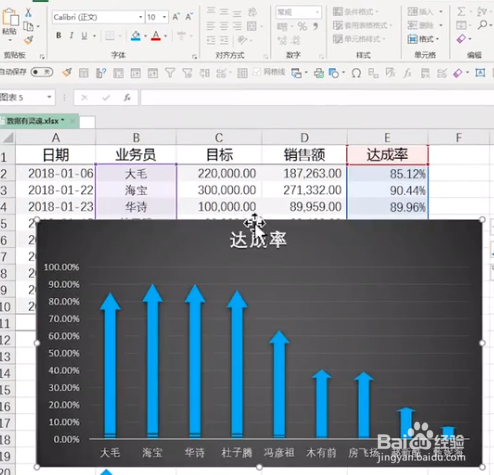494x475 pixels.
Task: Open the Calibri font name dropdown
Action: [x=141, y=17]
